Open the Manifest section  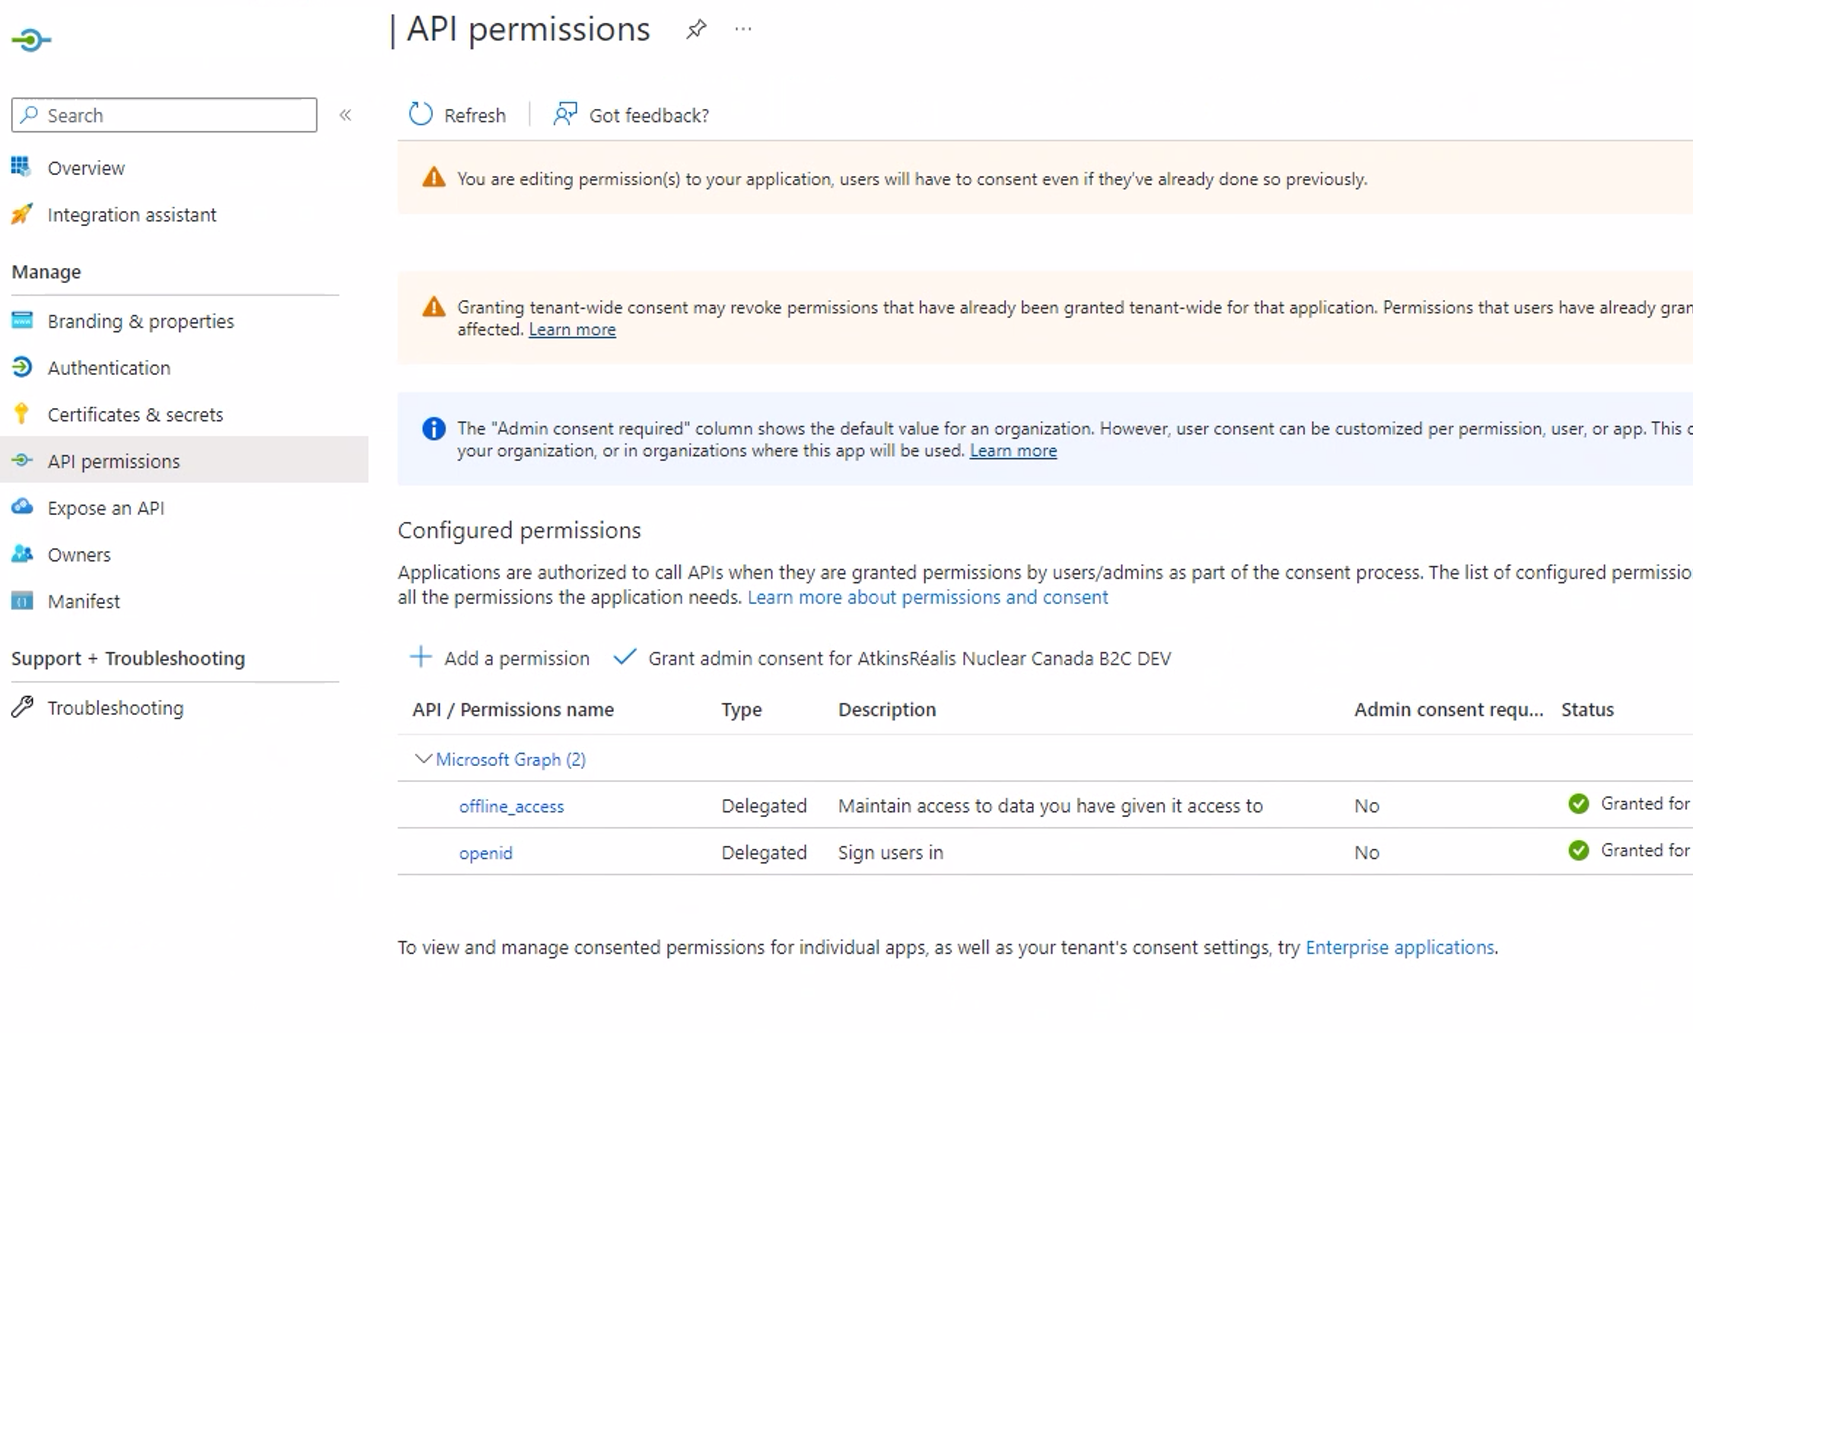(x=83, y=600)
